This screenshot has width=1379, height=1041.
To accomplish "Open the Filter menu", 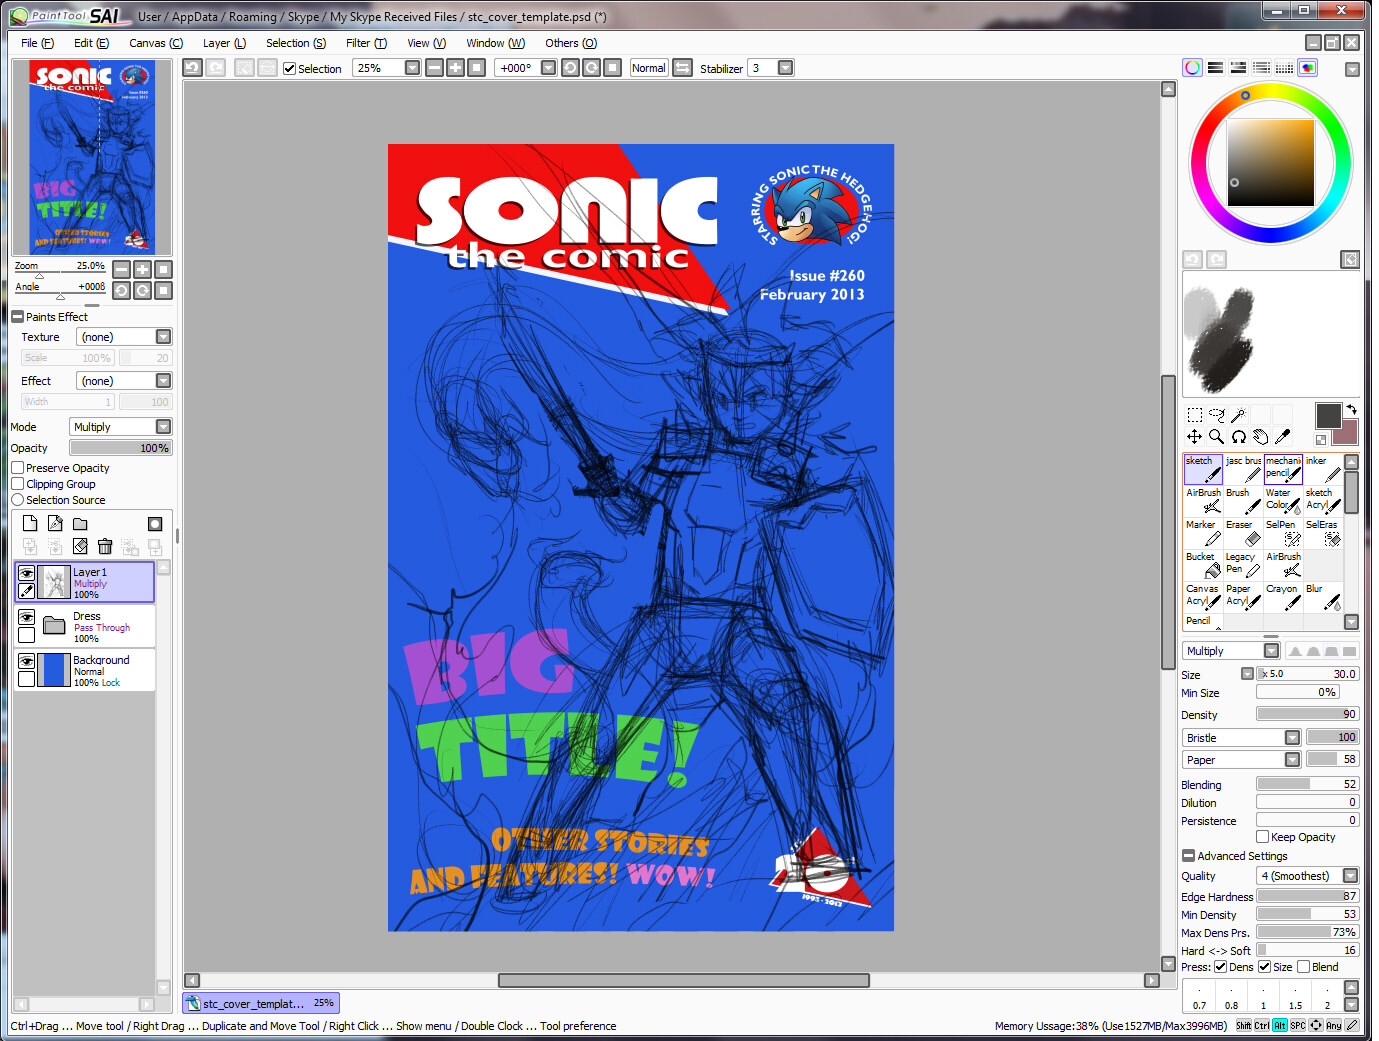I will coord(366,43).
